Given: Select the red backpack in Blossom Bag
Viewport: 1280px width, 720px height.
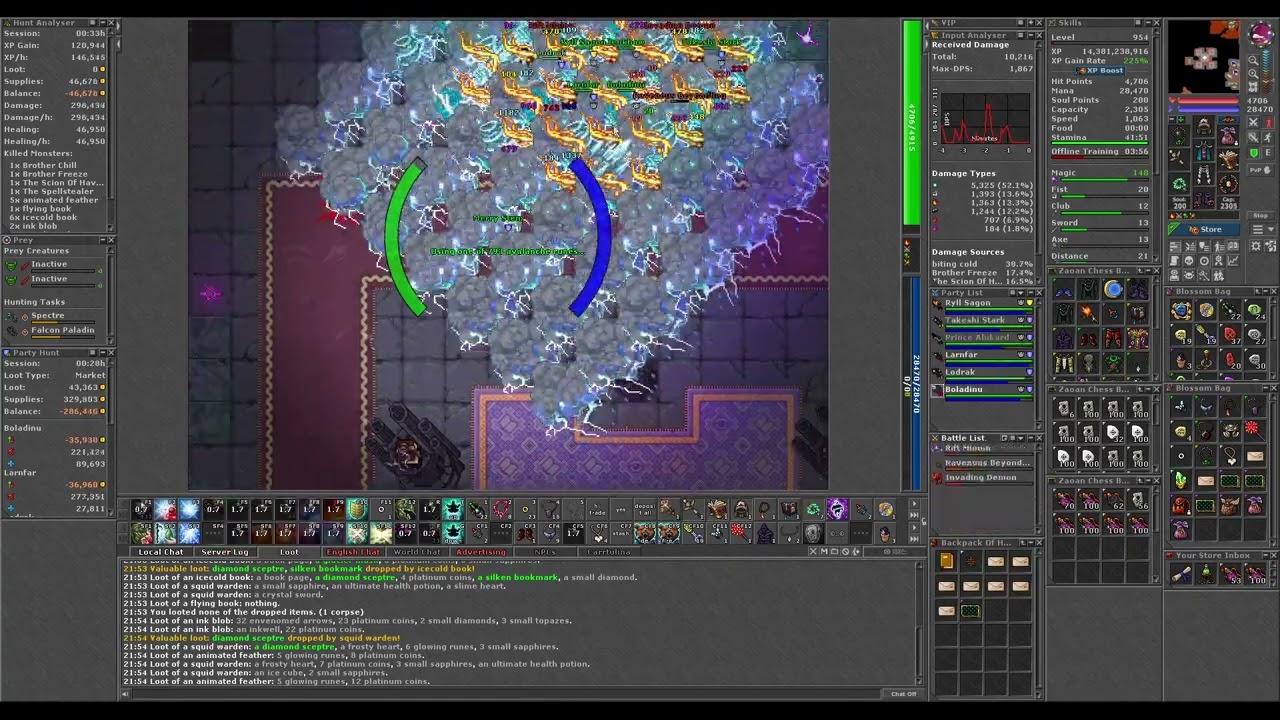Looking at the screenshot, I should (x=1181, y=506).
